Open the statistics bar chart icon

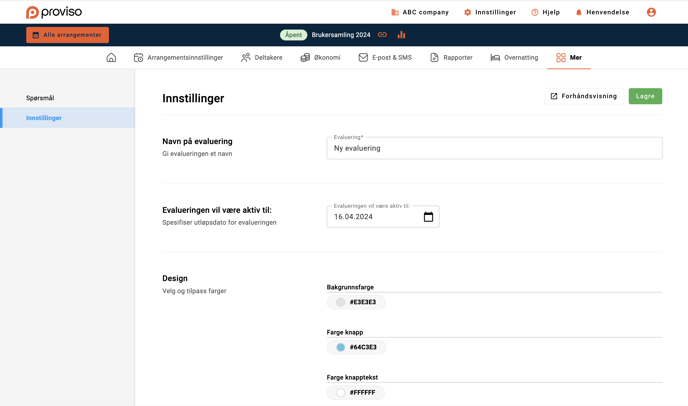(401, 35)
